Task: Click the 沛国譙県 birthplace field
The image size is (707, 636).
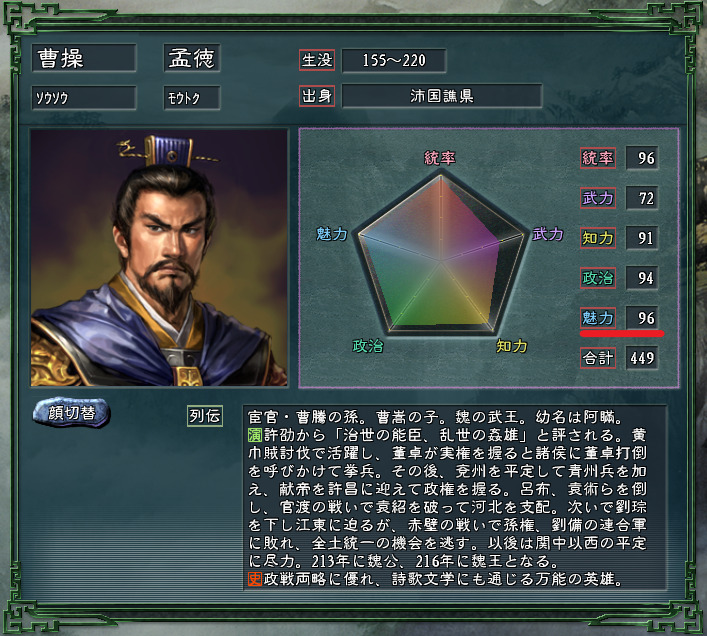Action: (442, 96)
